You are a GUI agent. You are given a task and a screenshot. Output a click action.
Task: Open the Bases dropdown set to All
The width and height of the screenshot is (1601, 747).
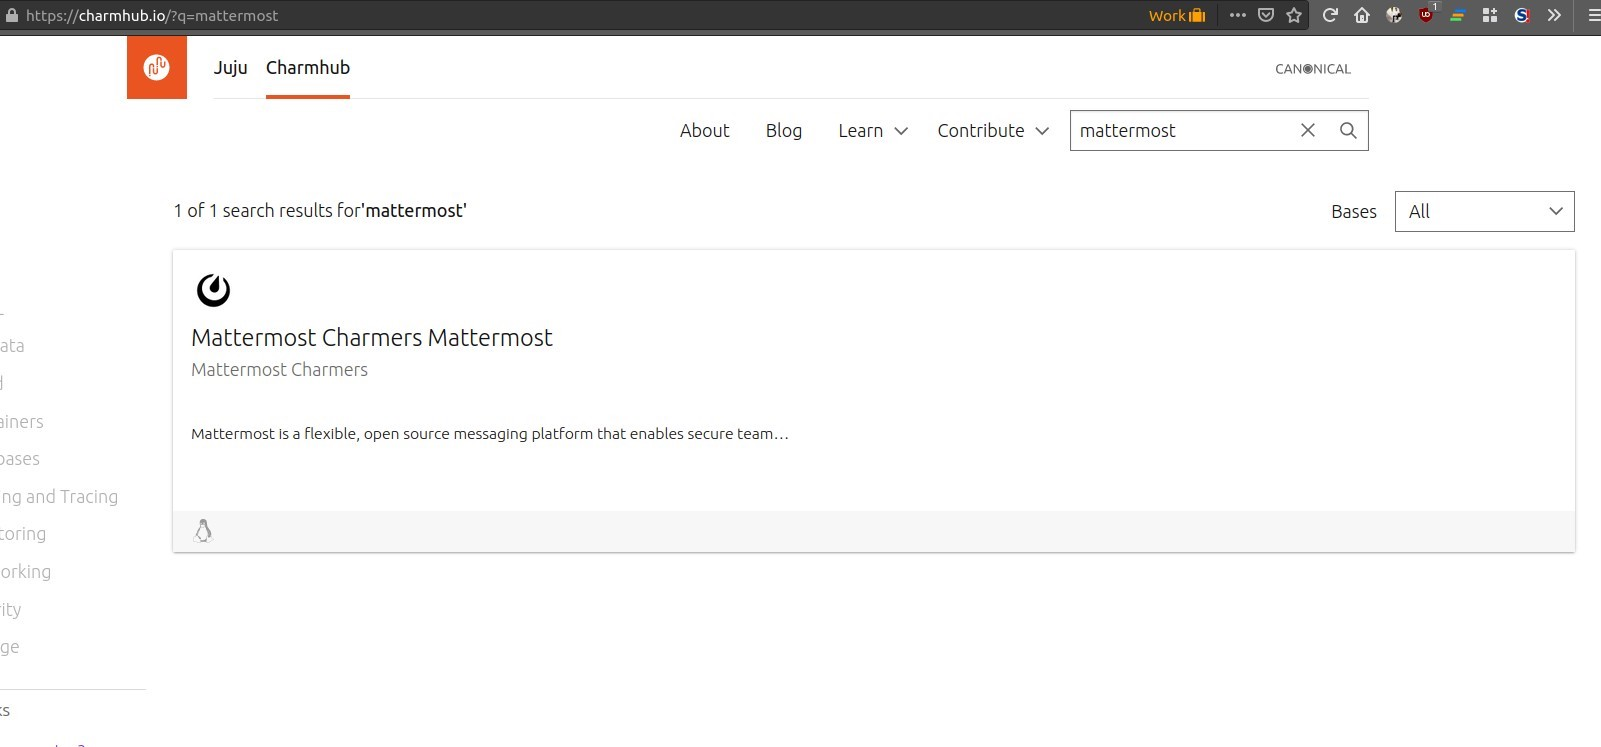[1485, 211]
